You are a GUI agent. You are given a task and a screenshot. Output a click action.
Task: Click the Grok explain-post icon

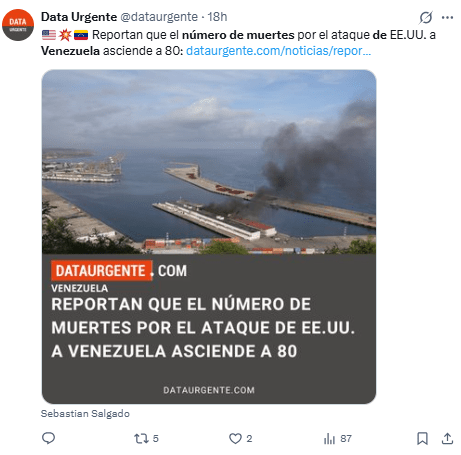pos(426,17)
